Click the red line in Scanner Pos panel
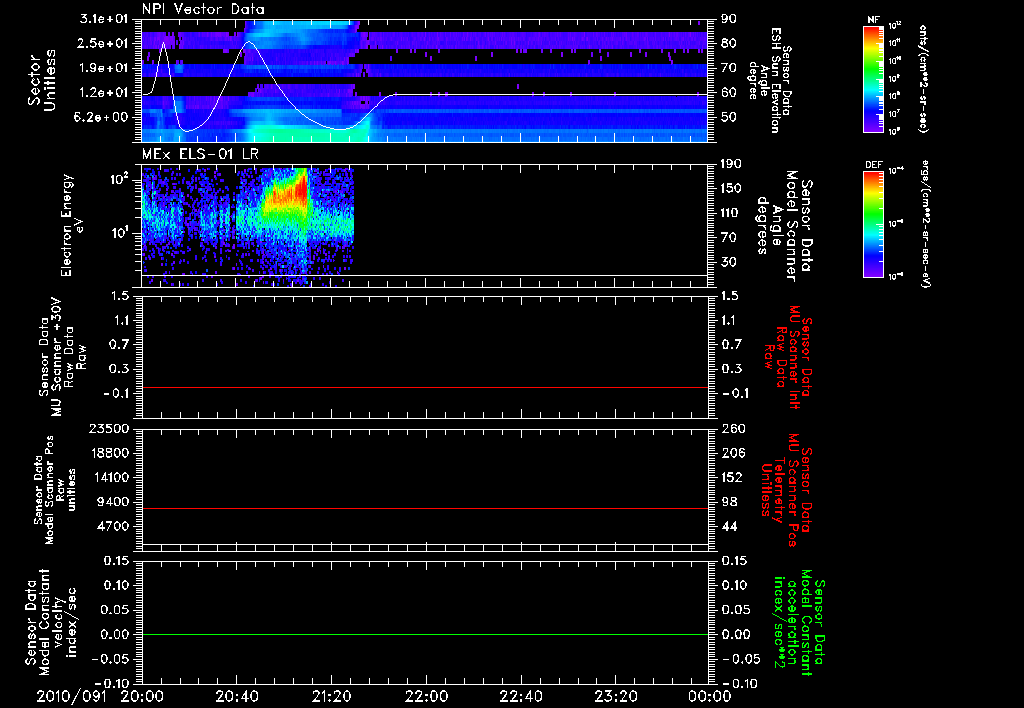Image resolution: width=1024 pixels, height=708 pixels. [x=425, y=508]
